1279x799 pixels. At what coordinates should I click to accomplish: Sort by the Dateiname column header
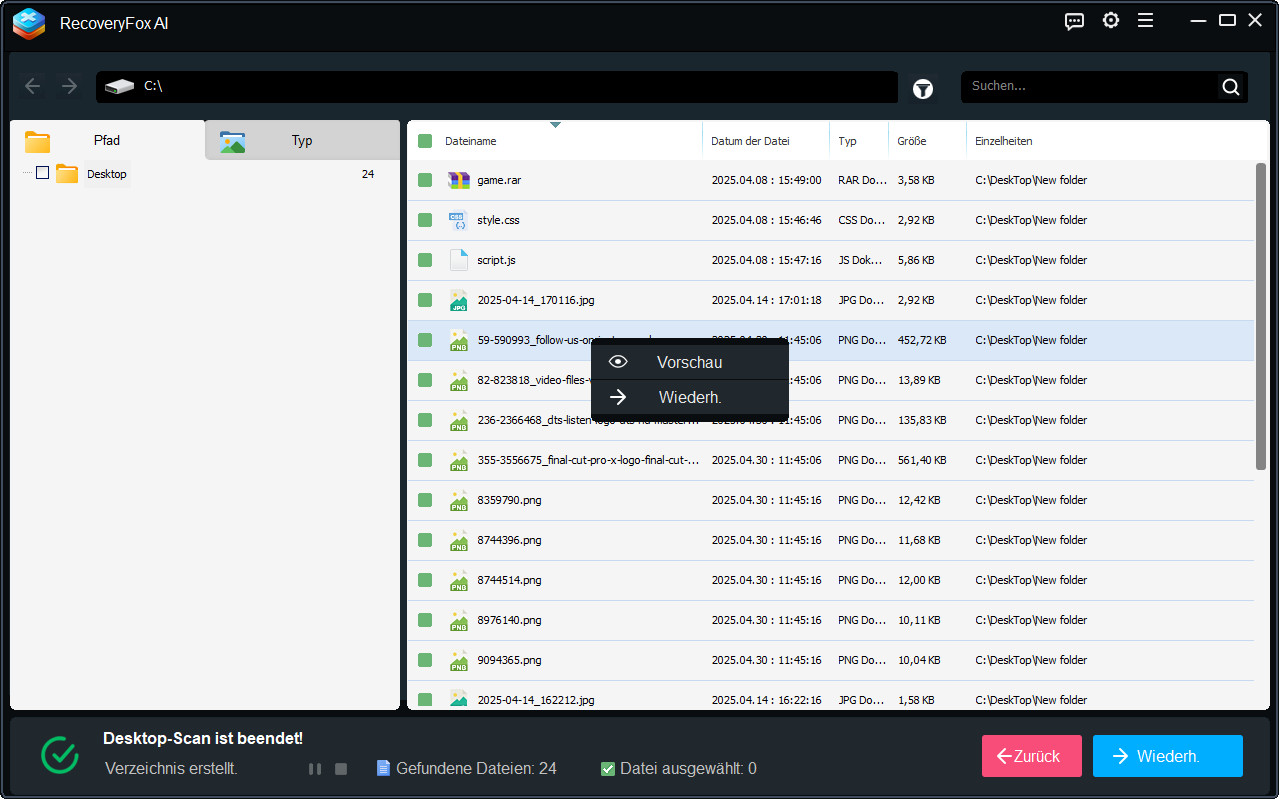coord(471,141)
